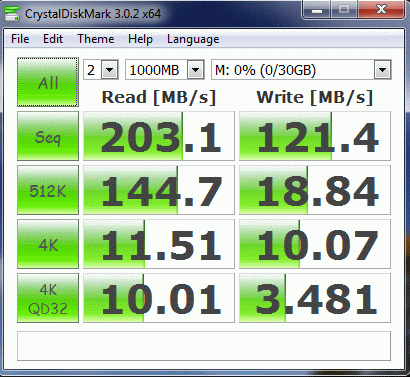This screenshot has width=410, height=377.
Task: Start the 512K benchmark test
Action: tap(48, 190)
